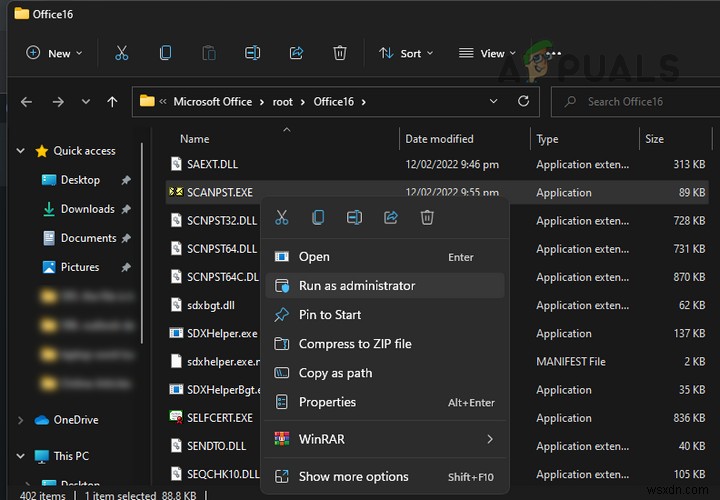Click Office16 in the breadcrumb path
The width and height of the screenshot is (720, 500).
pos(334,101)
